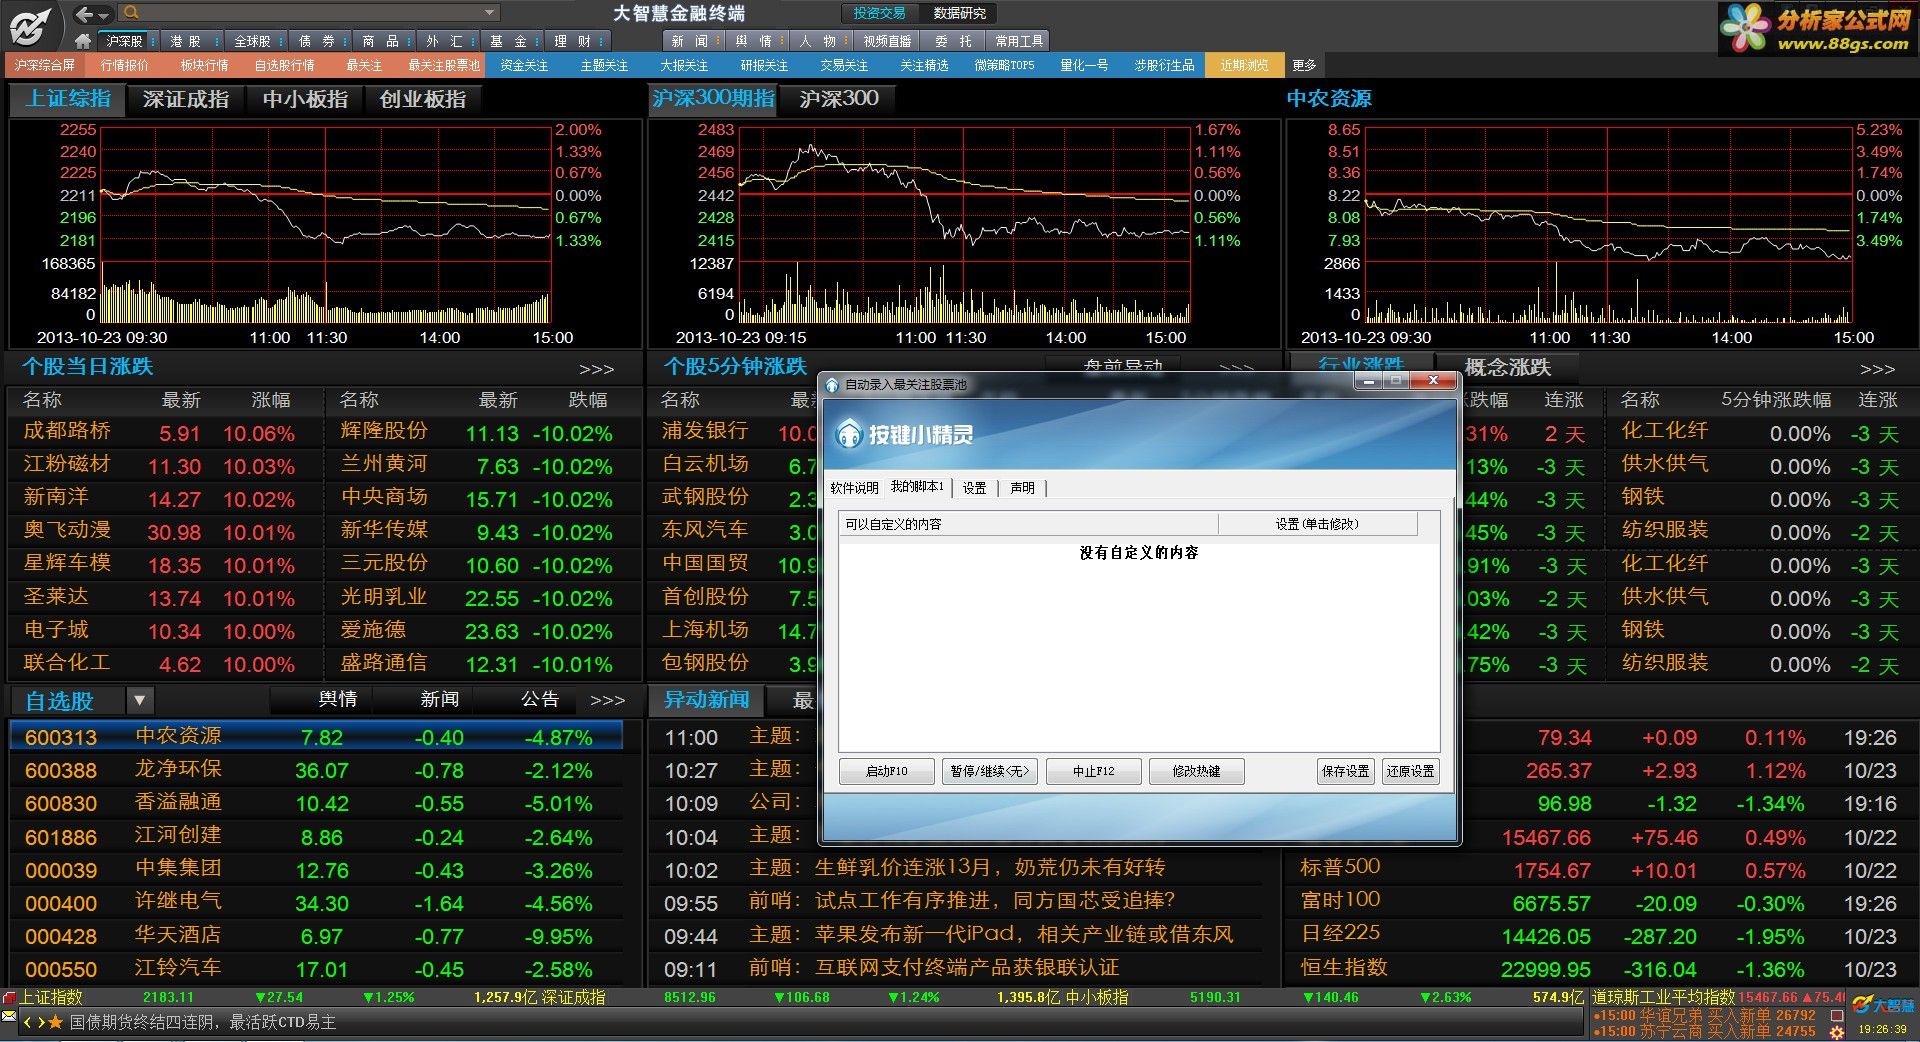
Task: Select the 软件说明 tab in 按键小精灵 dialog
Action: click(x=854, y=488)
